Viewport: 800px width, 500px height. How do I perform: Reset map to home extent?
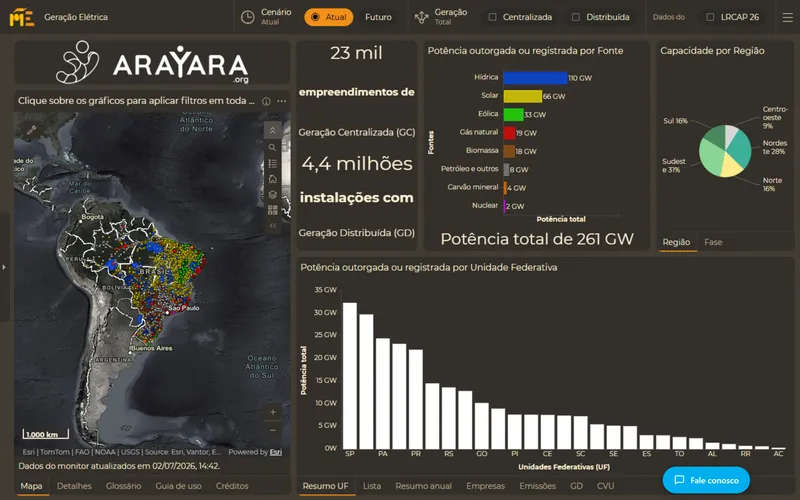[272, 179]
